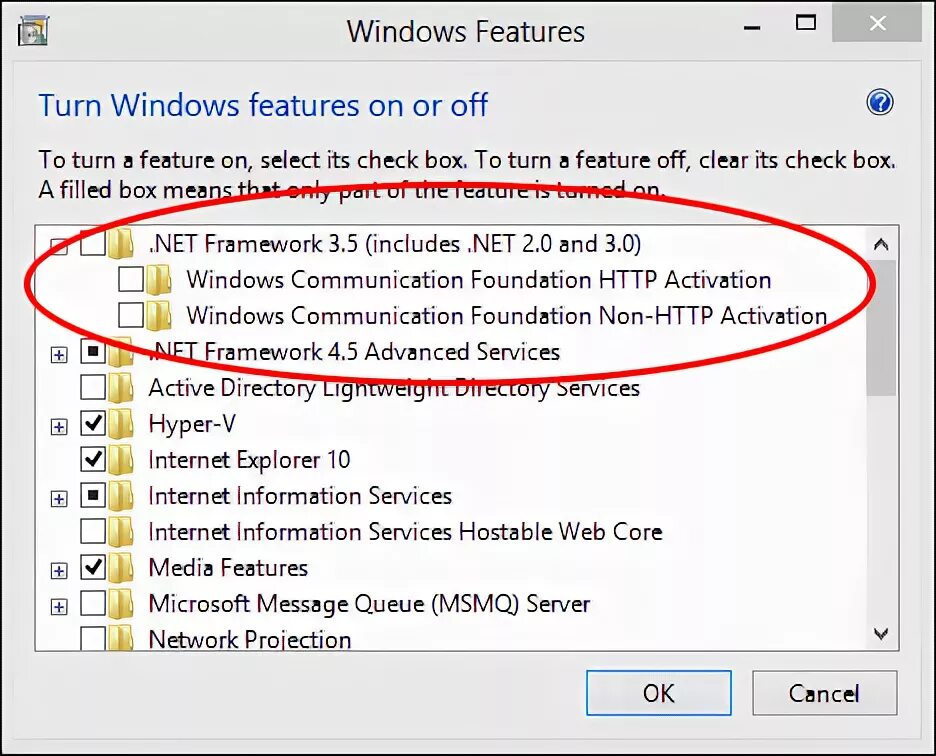Confirm changes with the OK button
This screenshot has height=756, width=936.
[658, 693]
